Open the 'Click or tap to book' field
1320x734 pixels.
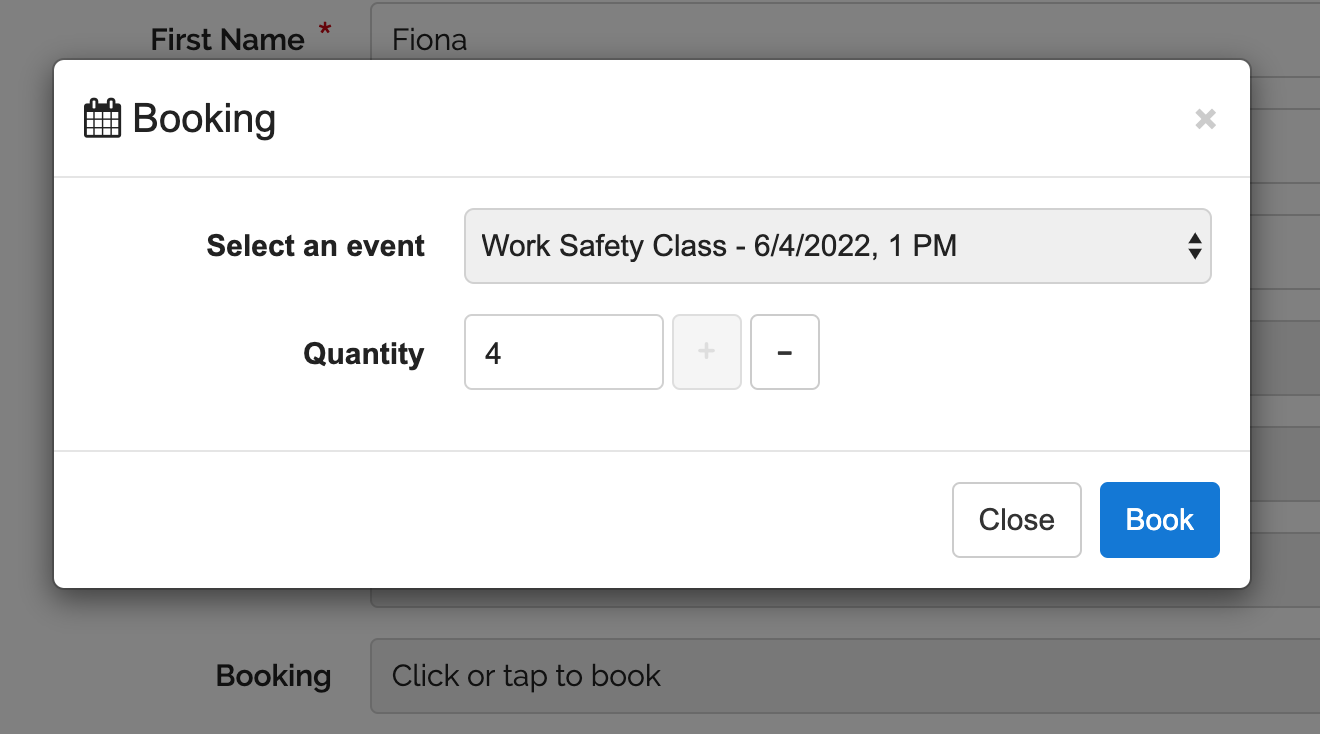click(x=845, y=676)
